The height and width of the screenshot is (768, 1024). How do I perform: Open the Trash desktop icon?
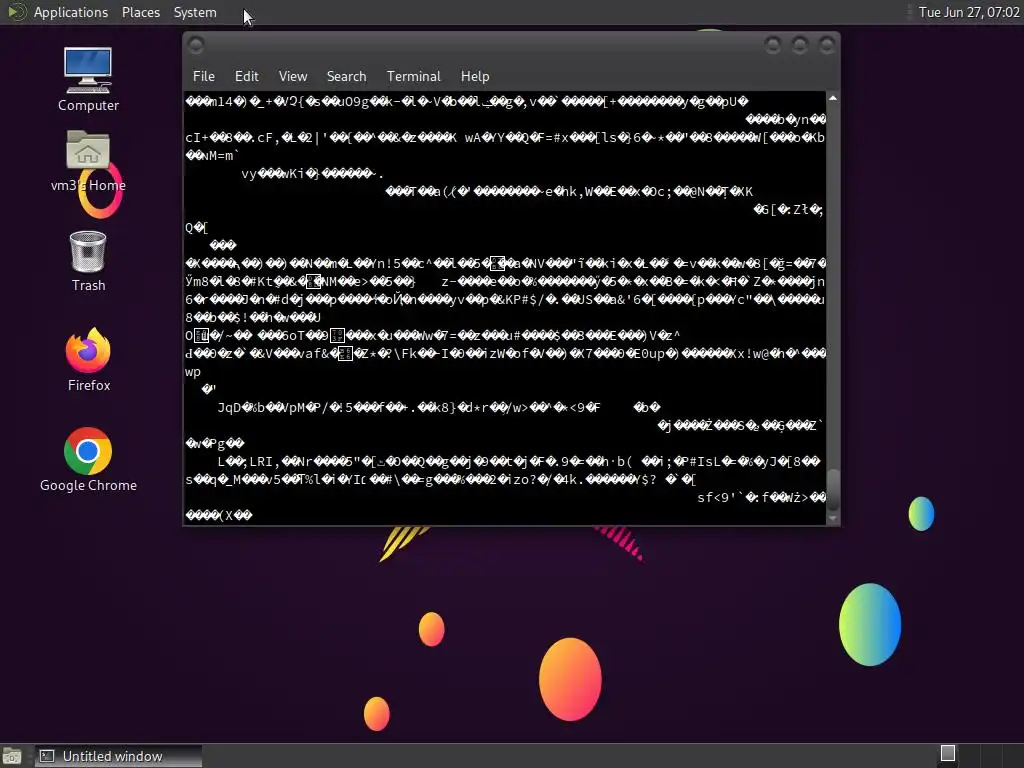(x=88, y=261)
